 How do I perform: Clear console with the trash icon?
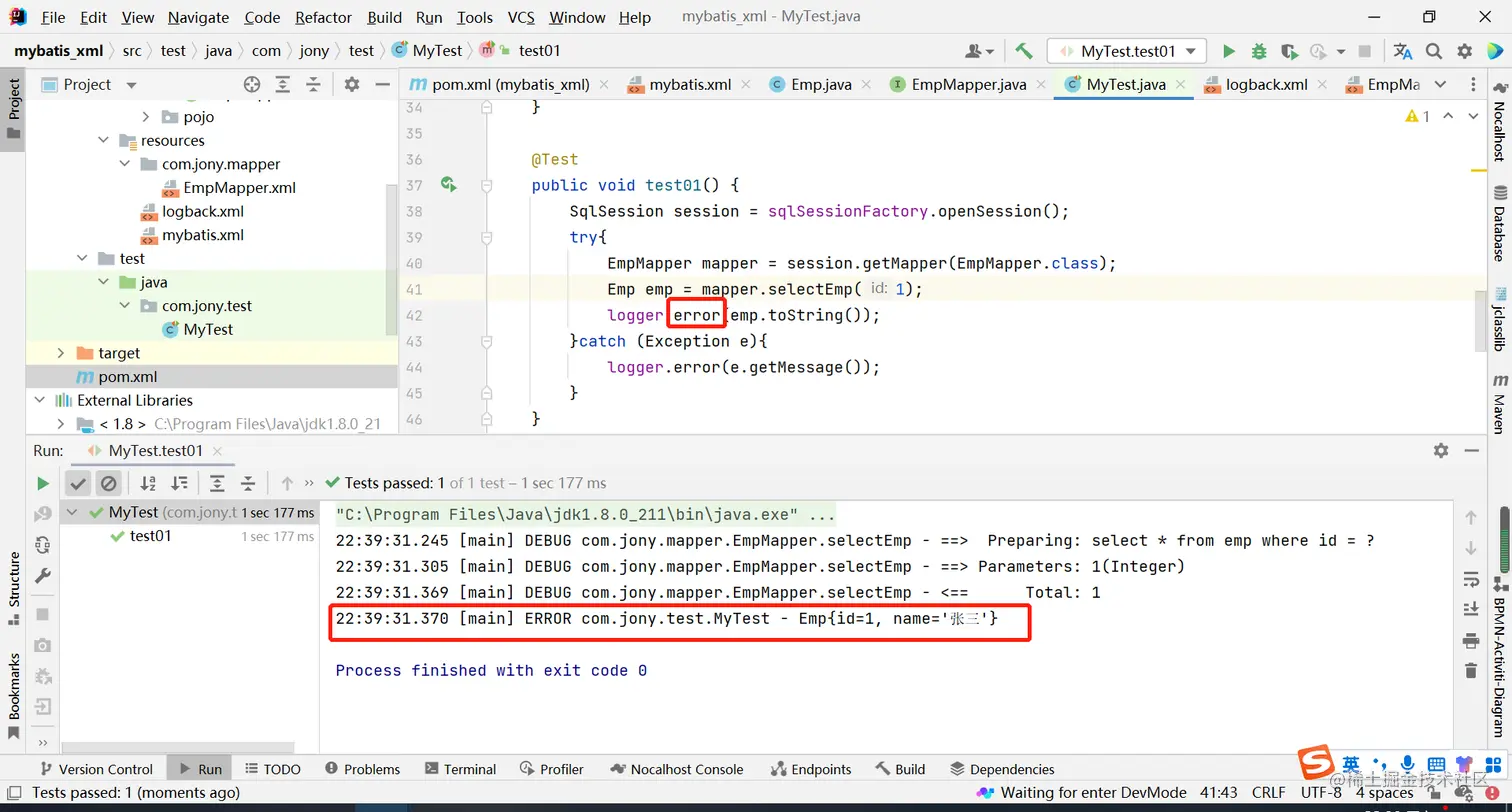pos(1470,671)
